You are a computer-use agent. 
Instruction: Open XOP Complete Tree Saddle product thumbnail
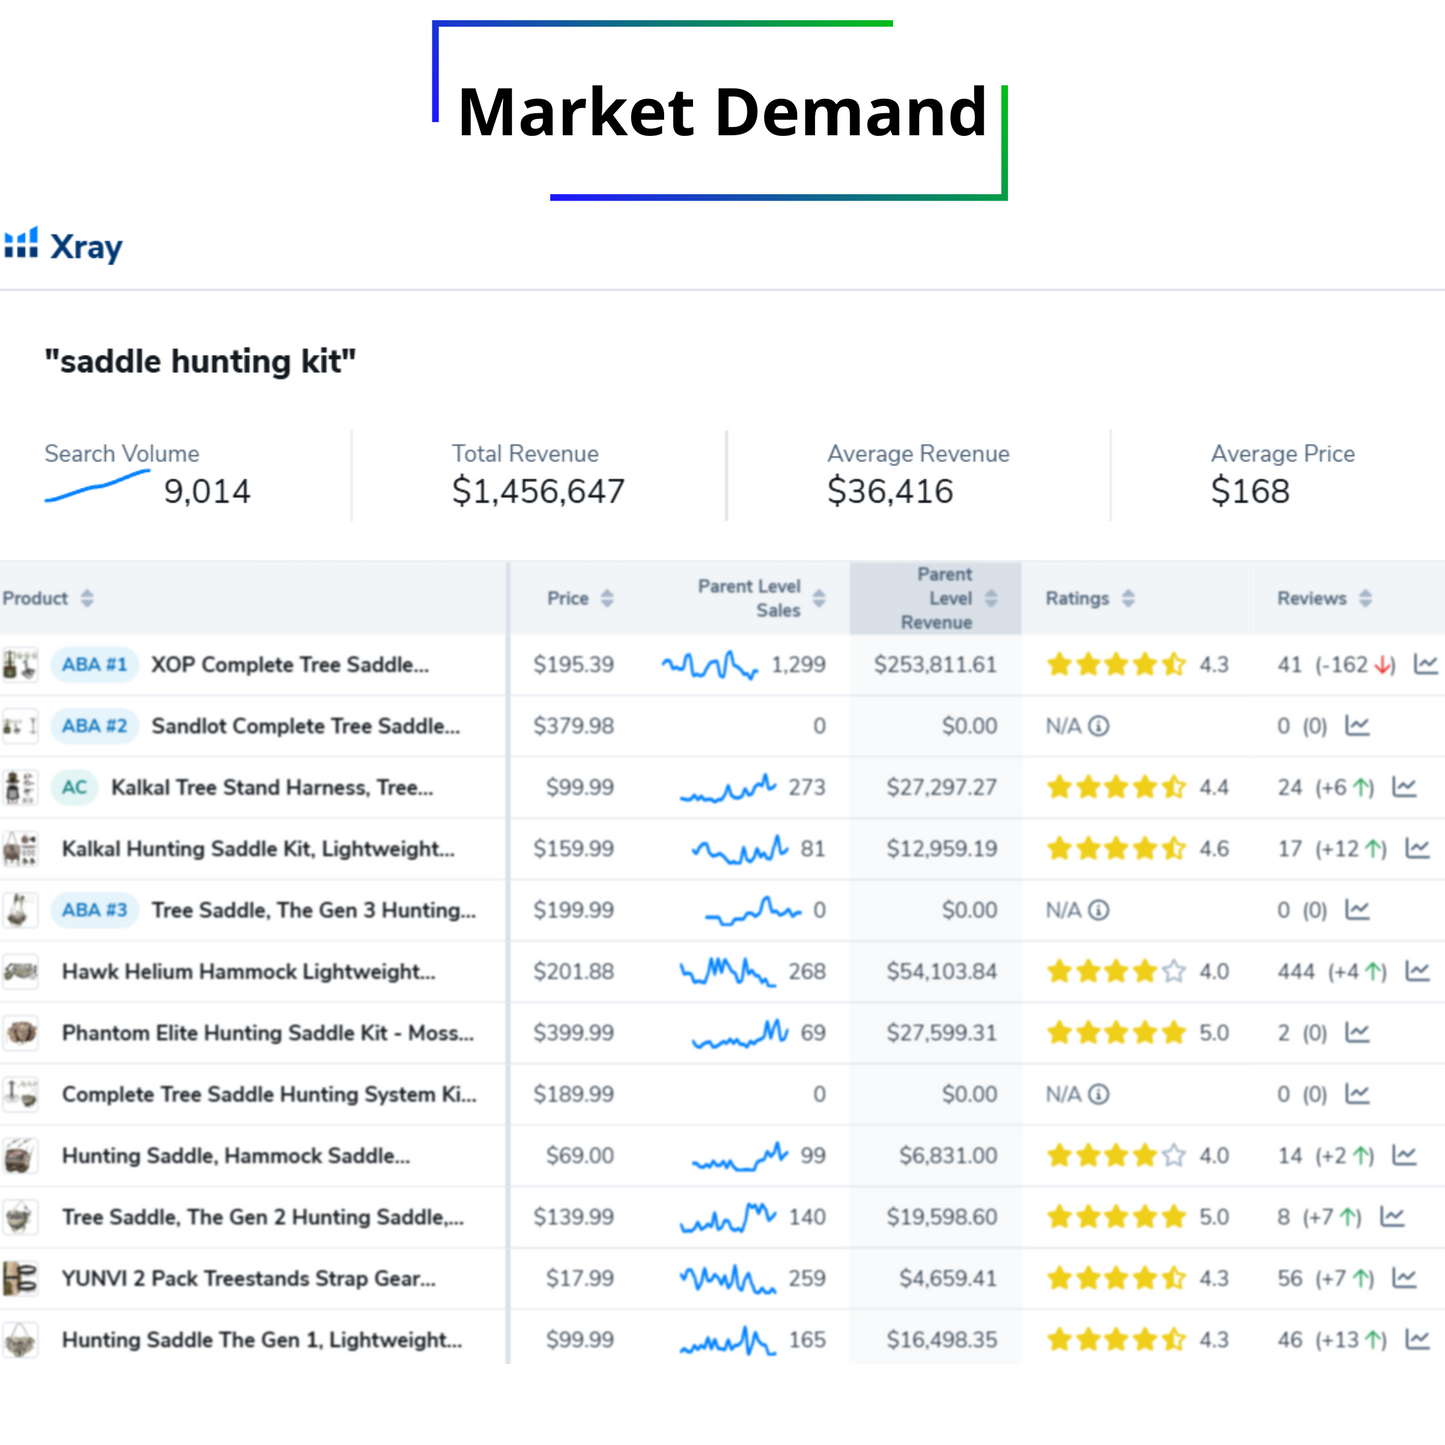coord(20,664)
